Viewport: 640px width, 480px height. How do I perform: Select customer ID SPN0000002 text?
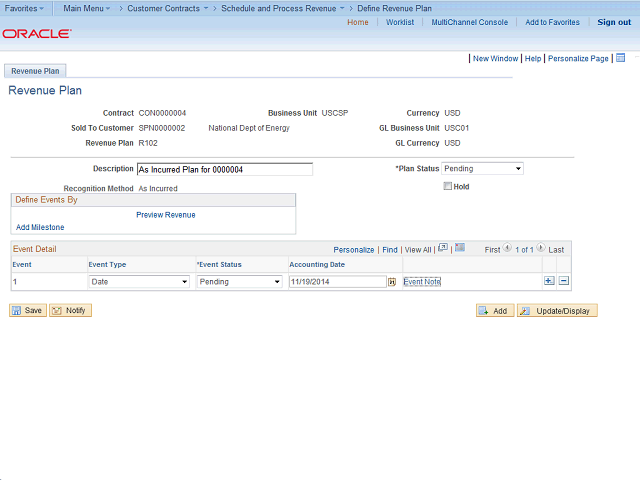pyautogui.click(x=162, y=128)
